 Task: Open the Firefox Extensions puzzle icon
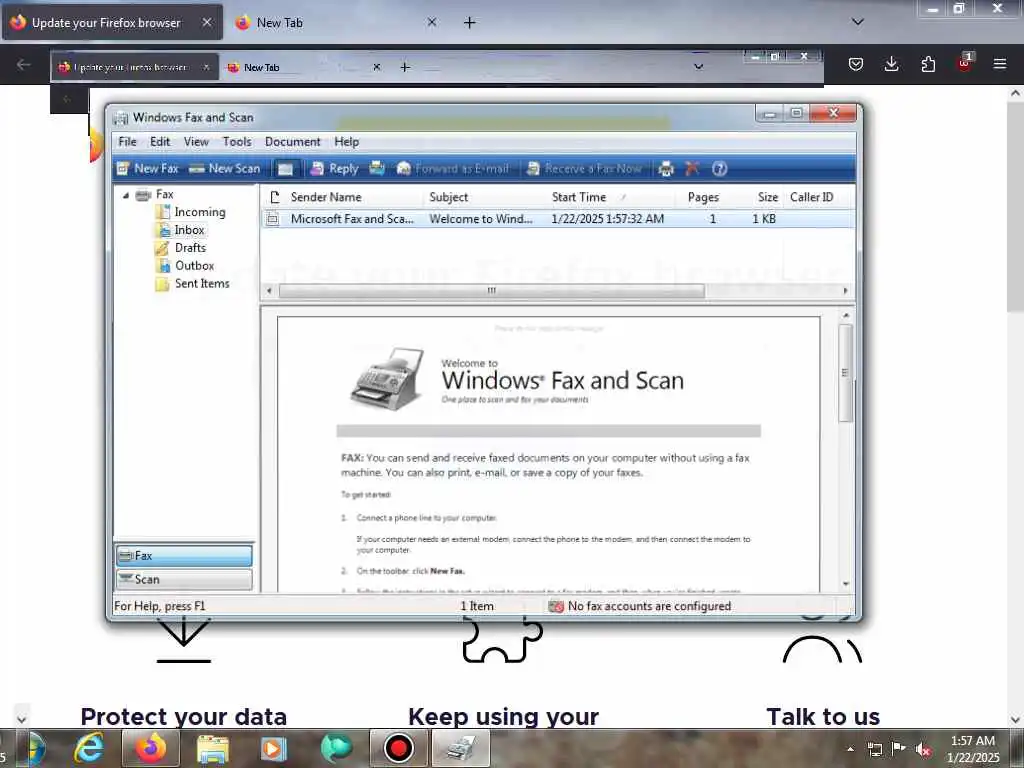[x=928, y=64]
